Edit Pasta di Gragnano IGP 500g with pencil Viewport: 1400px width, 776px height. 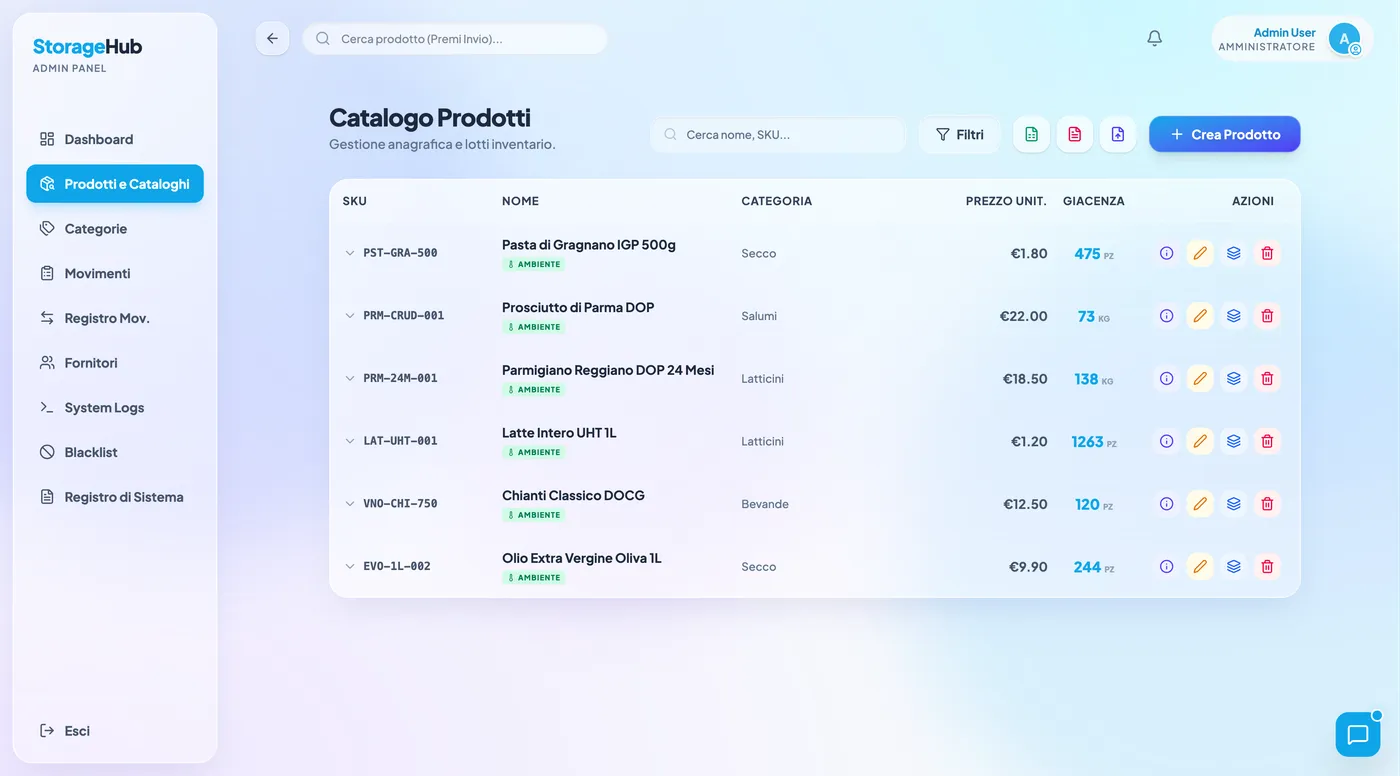pyautogui.click(x=1200, y=253)
